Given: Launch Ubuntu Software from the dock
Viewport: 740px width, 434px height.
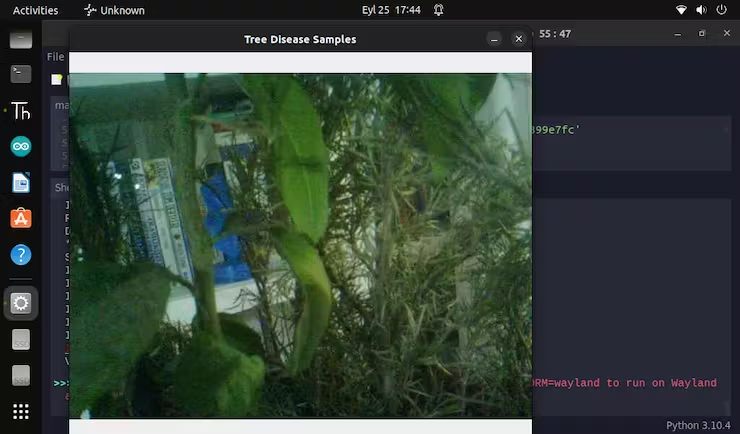Looking at the screenshot, I should click(21, 218).
